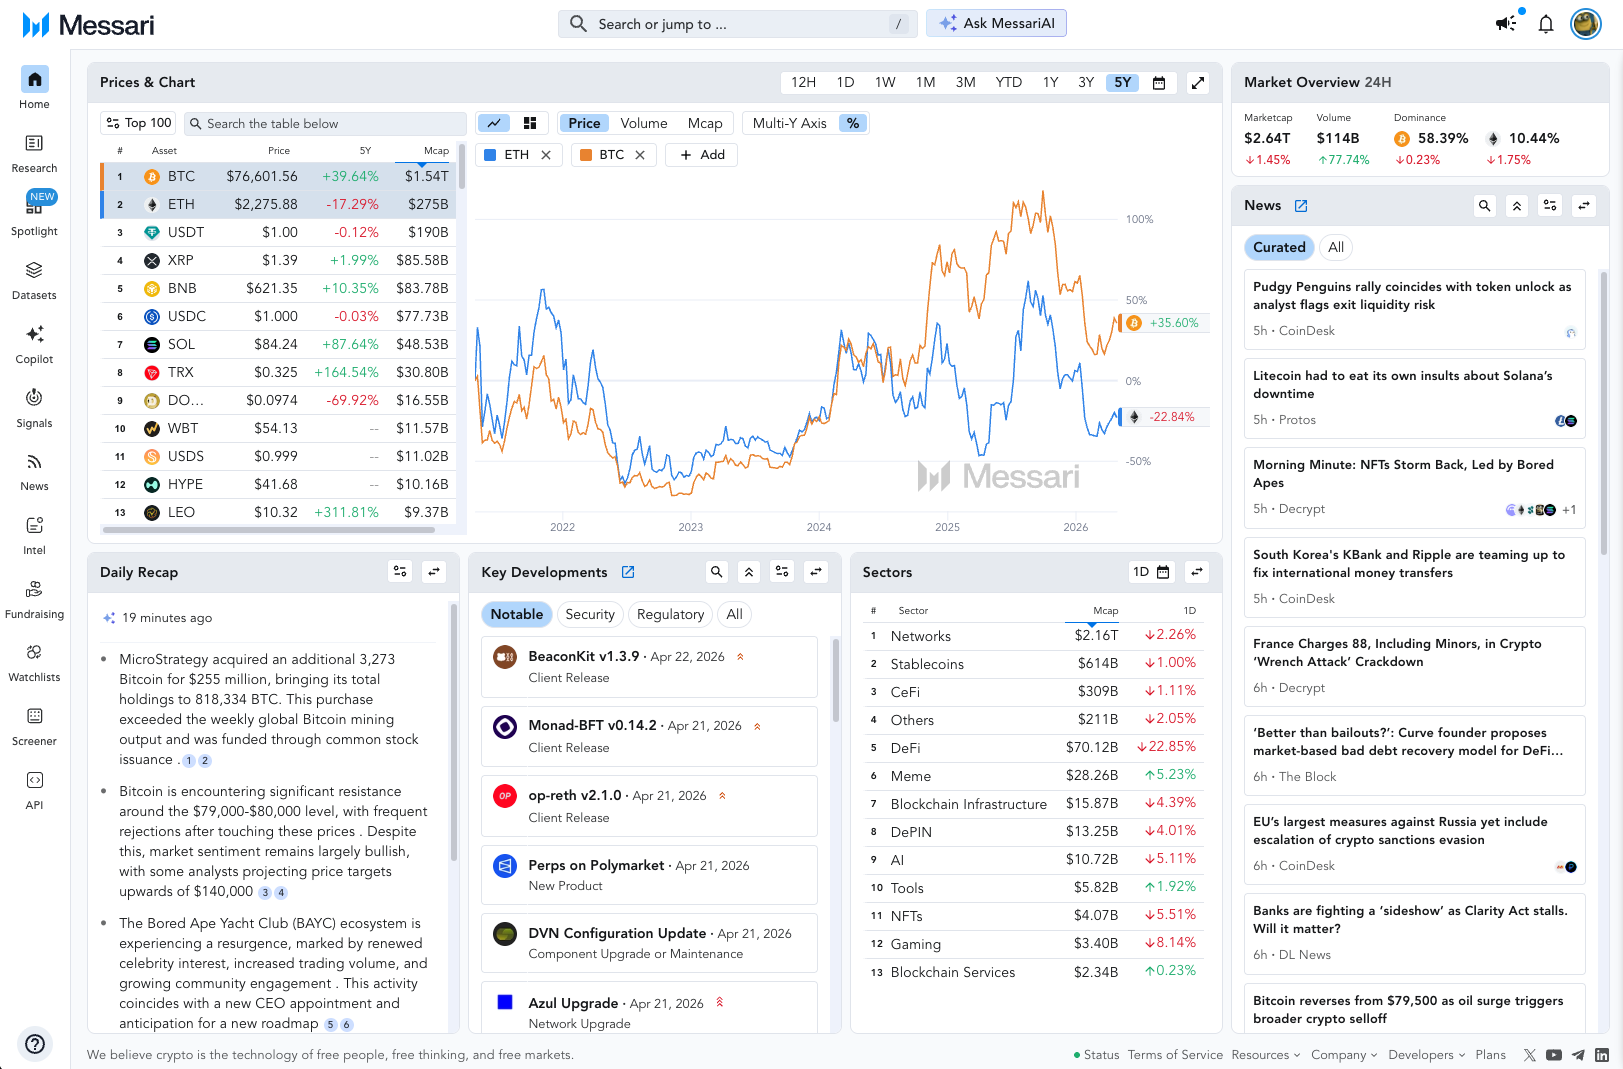Screen dimensions: 1623x1069
Task: Open the News panel filter settings
Action: [x=1550, y=206]
